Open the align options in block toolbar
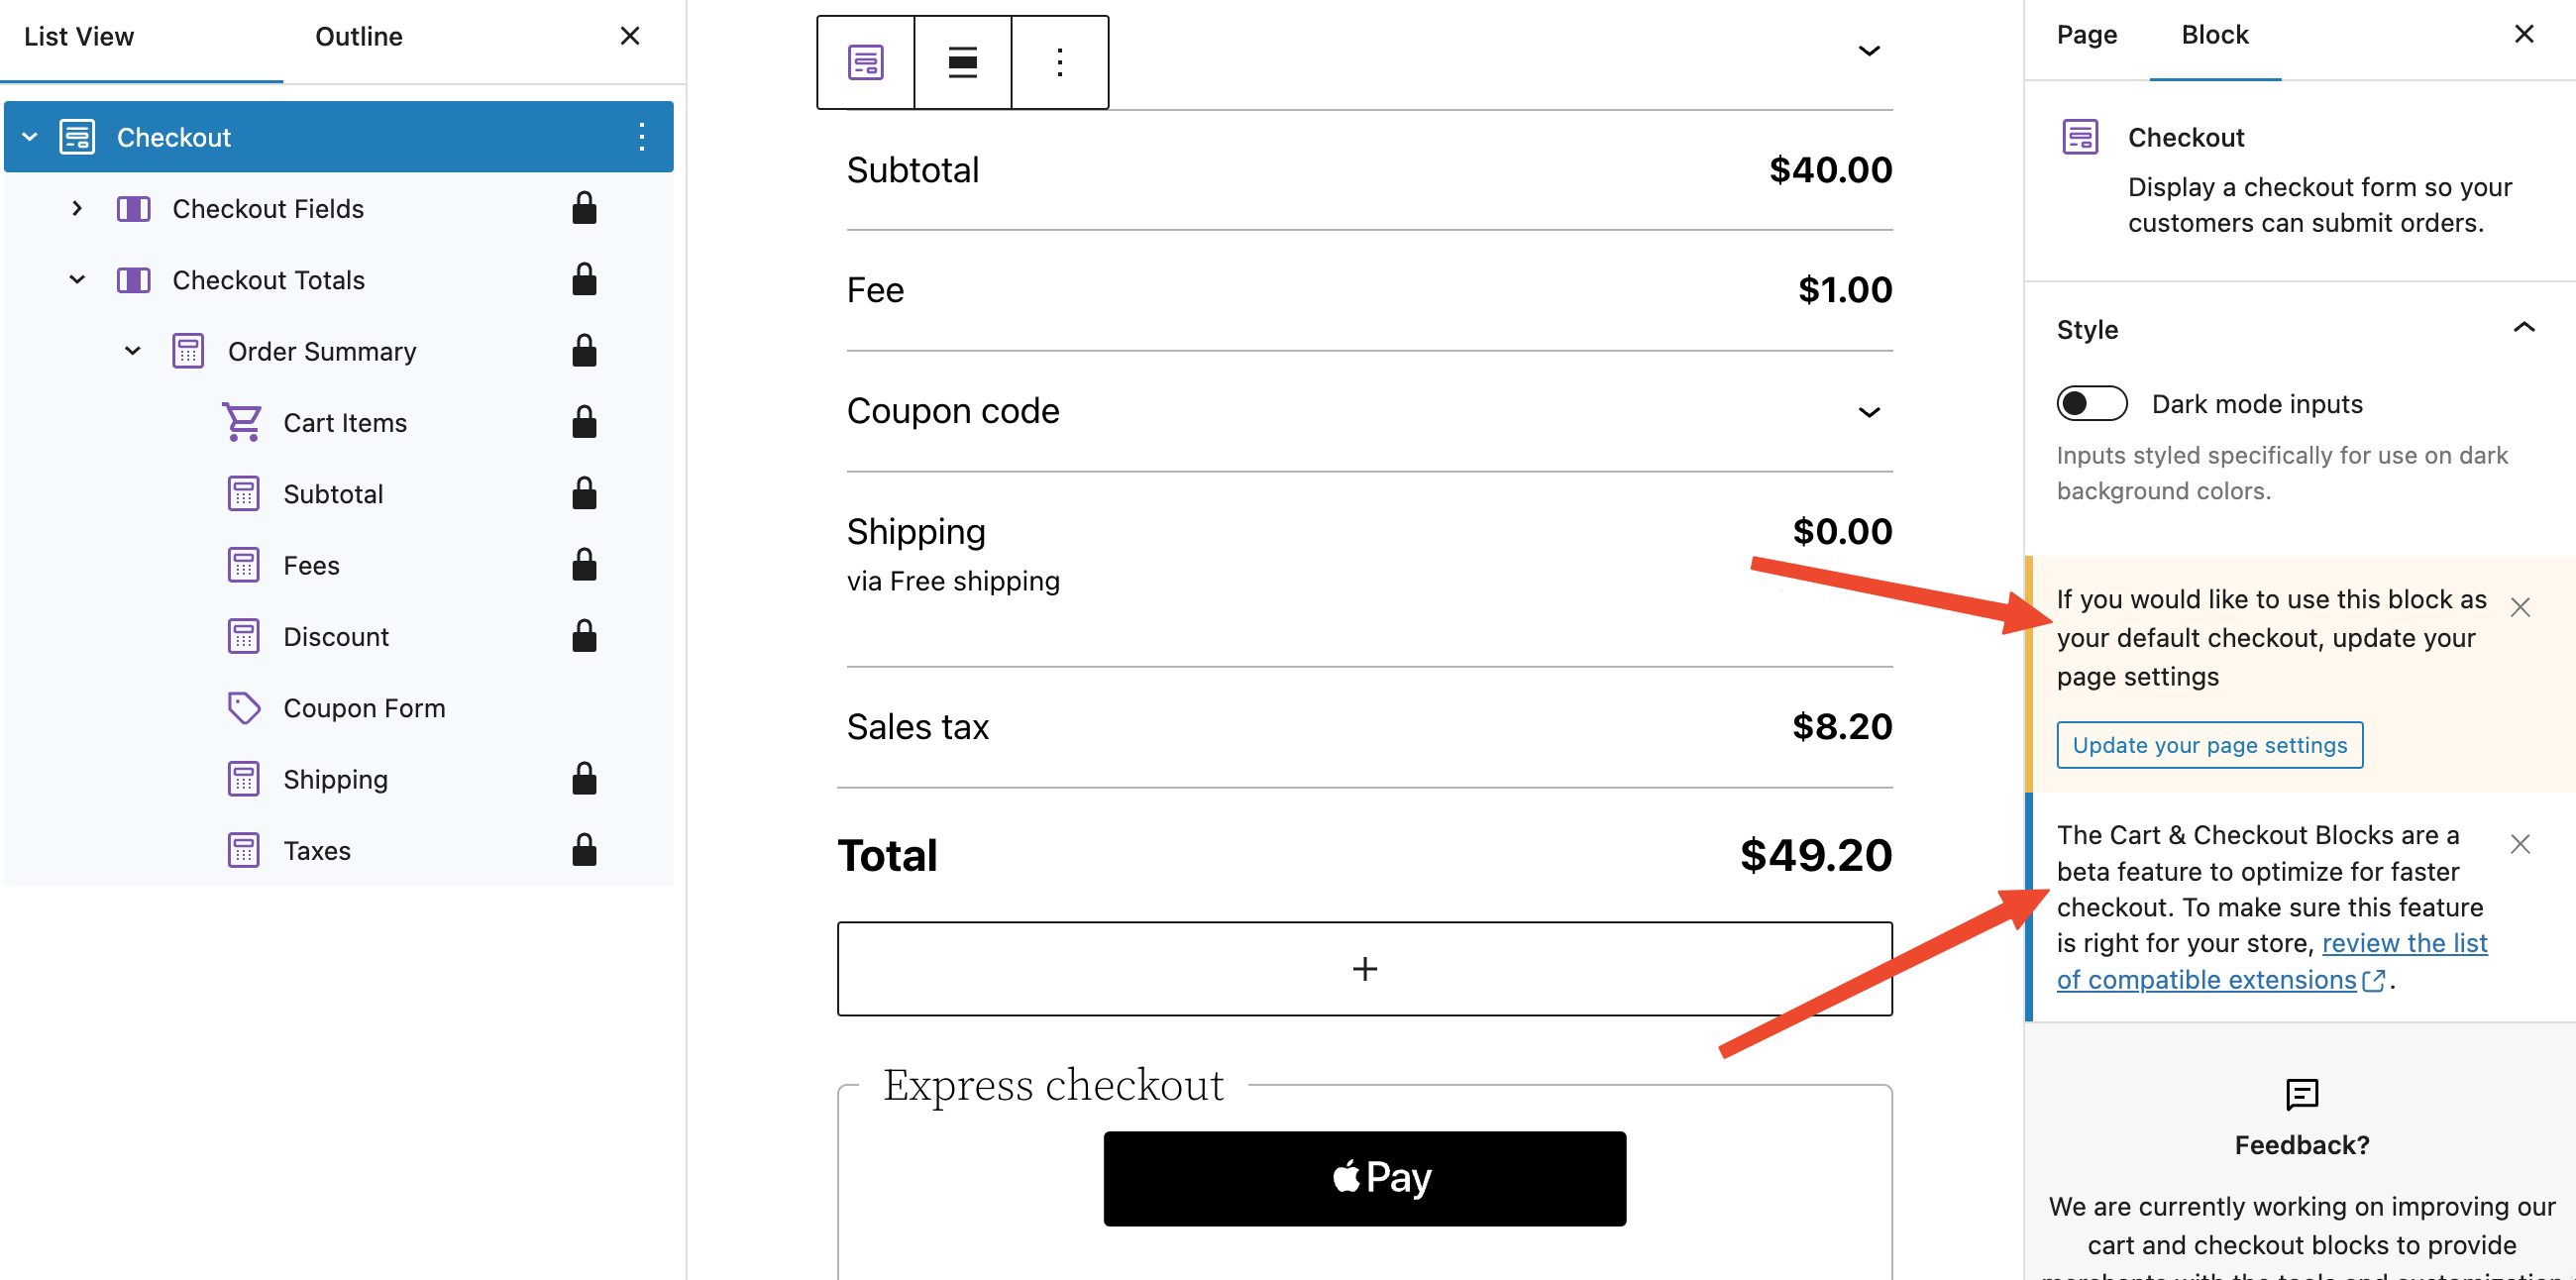The height and width of the screenshot is (1280, 2576). (x=962, y=62)
